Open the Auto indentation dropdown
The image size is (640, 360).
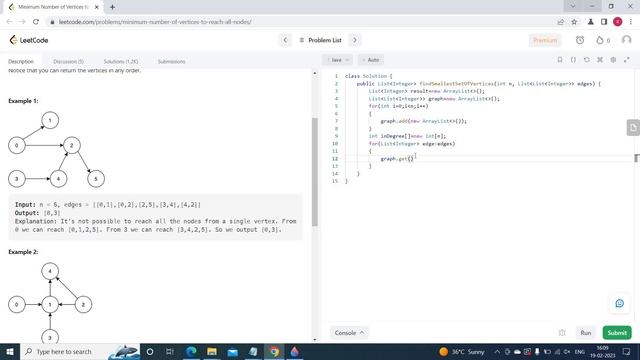pos(371,60)
